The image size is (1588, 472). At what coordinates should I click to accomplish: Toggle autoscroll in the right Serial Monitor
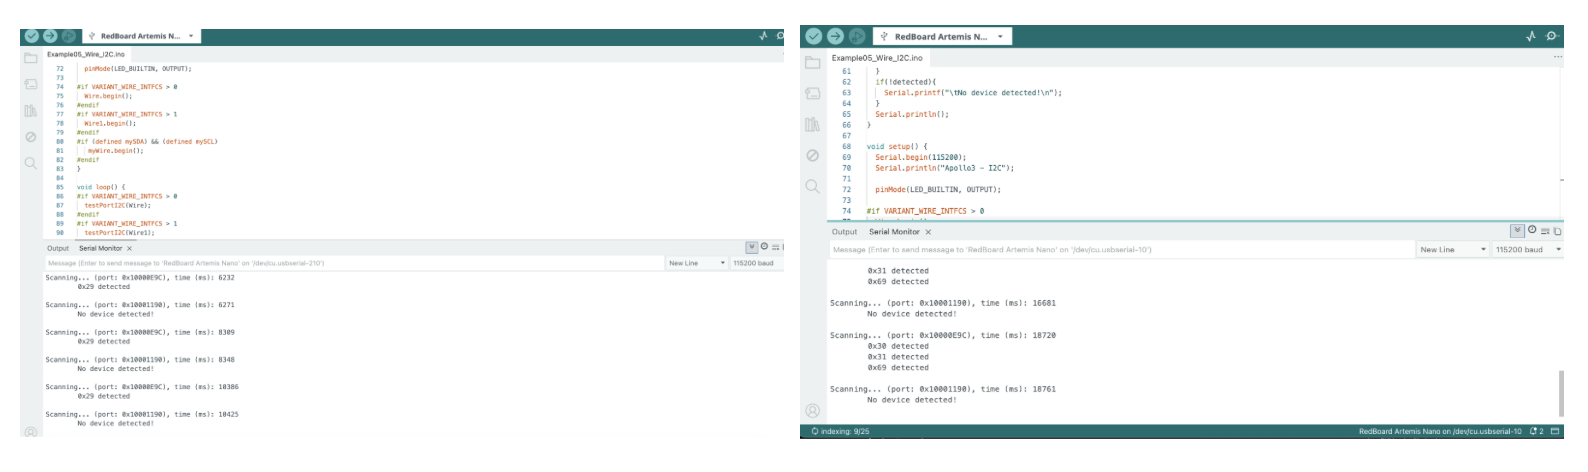1518,231
